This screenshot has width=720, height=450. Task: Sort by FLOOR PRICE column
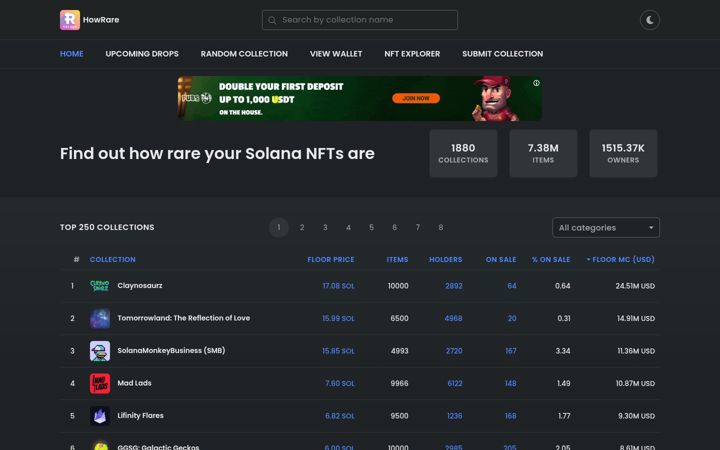[331, 259]
